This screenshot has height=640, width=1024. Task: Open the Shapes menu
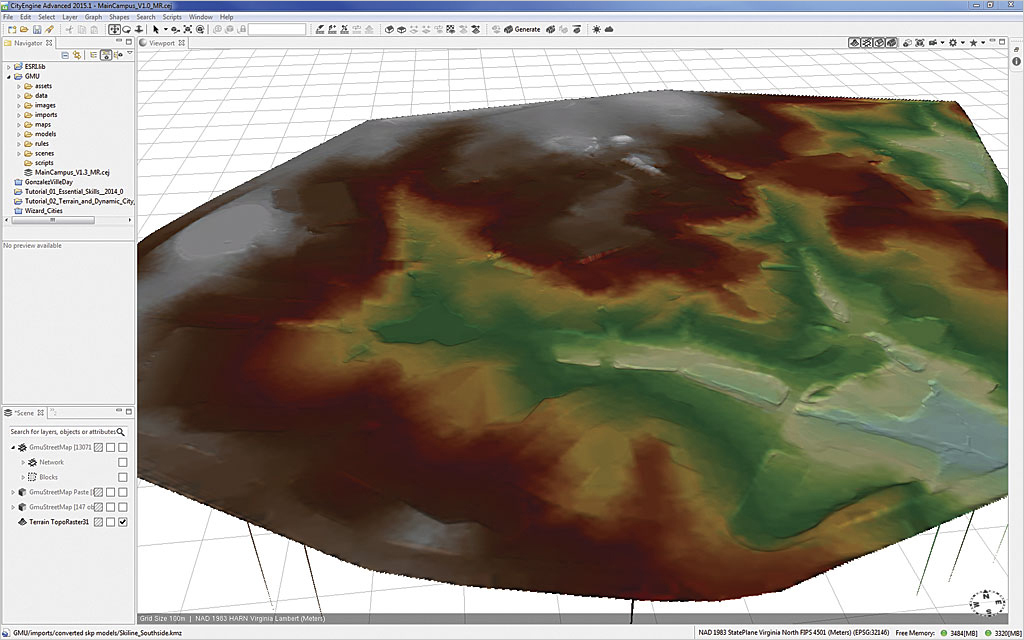119,17
